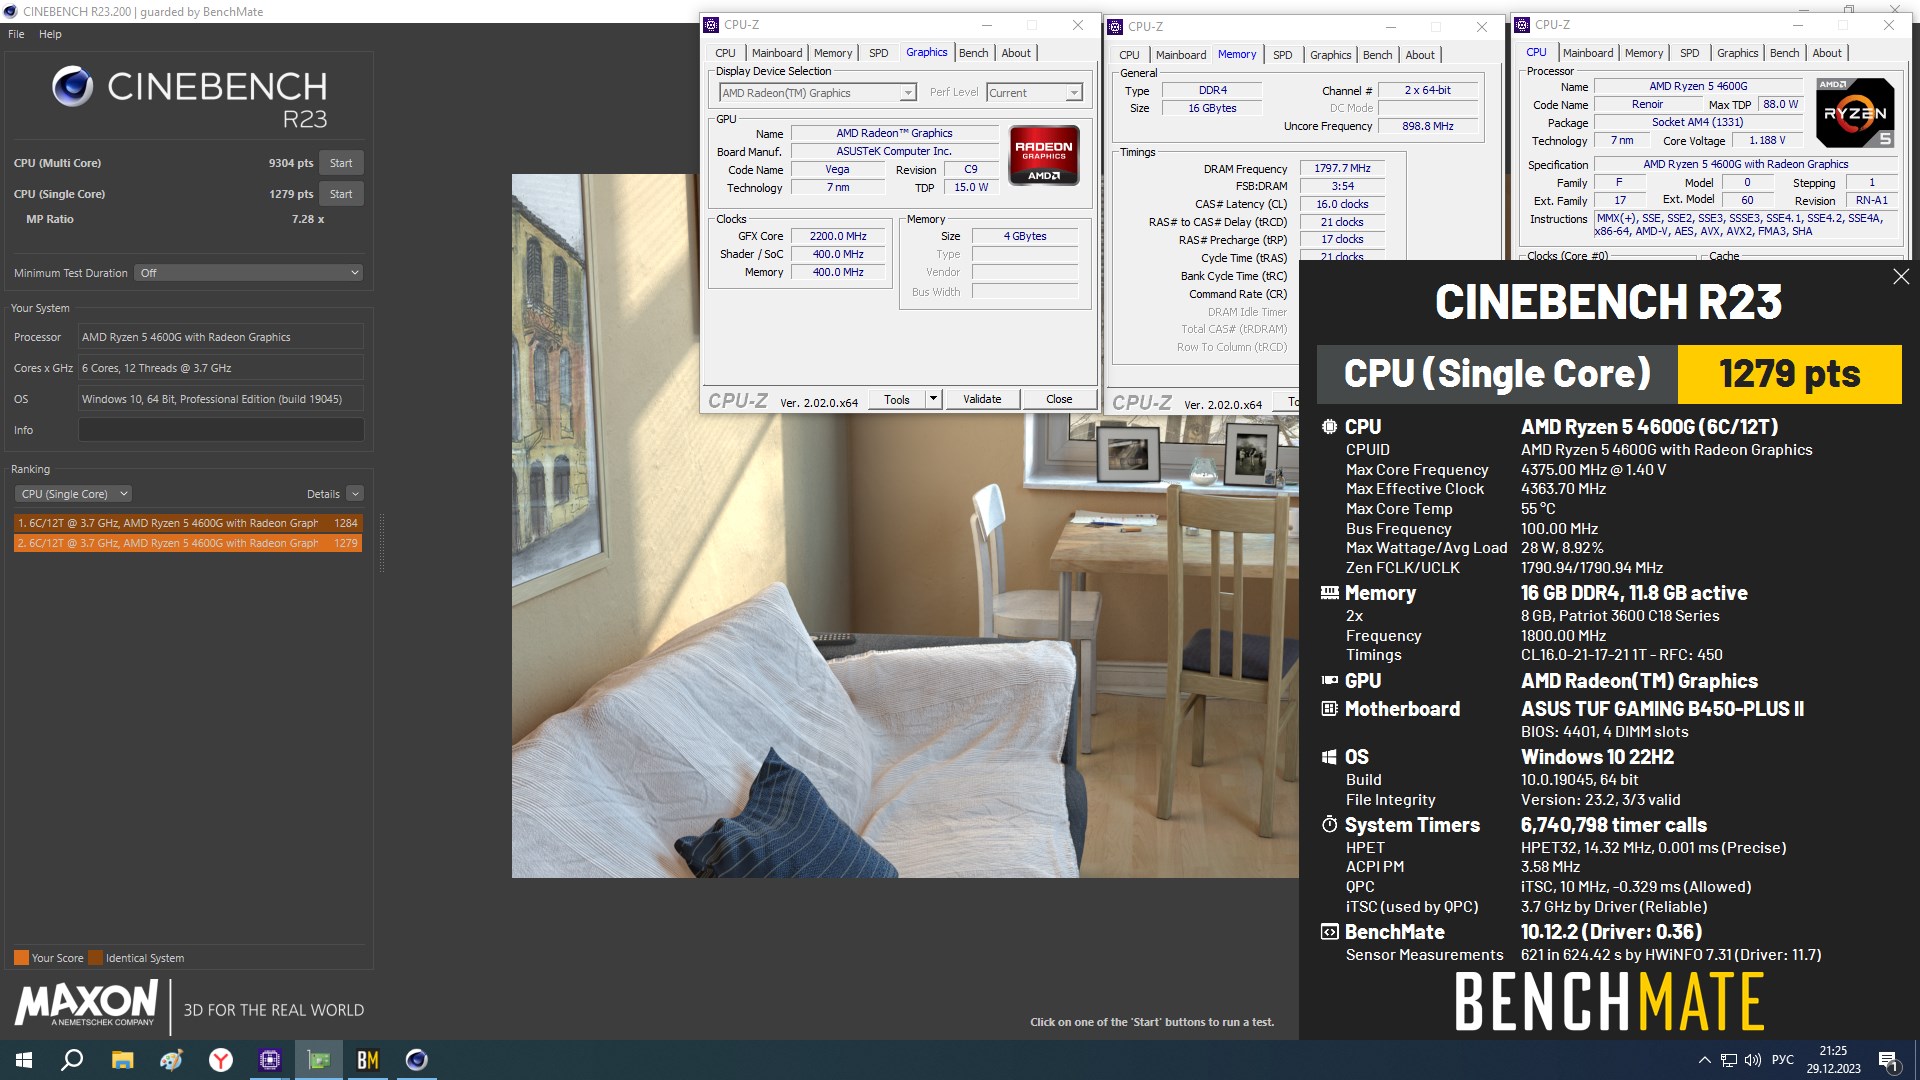Image resolution: width=1920 pixels, height=1080 pixels.
Task: Close BenchMate result overlay X
Action: (1901, 277)
